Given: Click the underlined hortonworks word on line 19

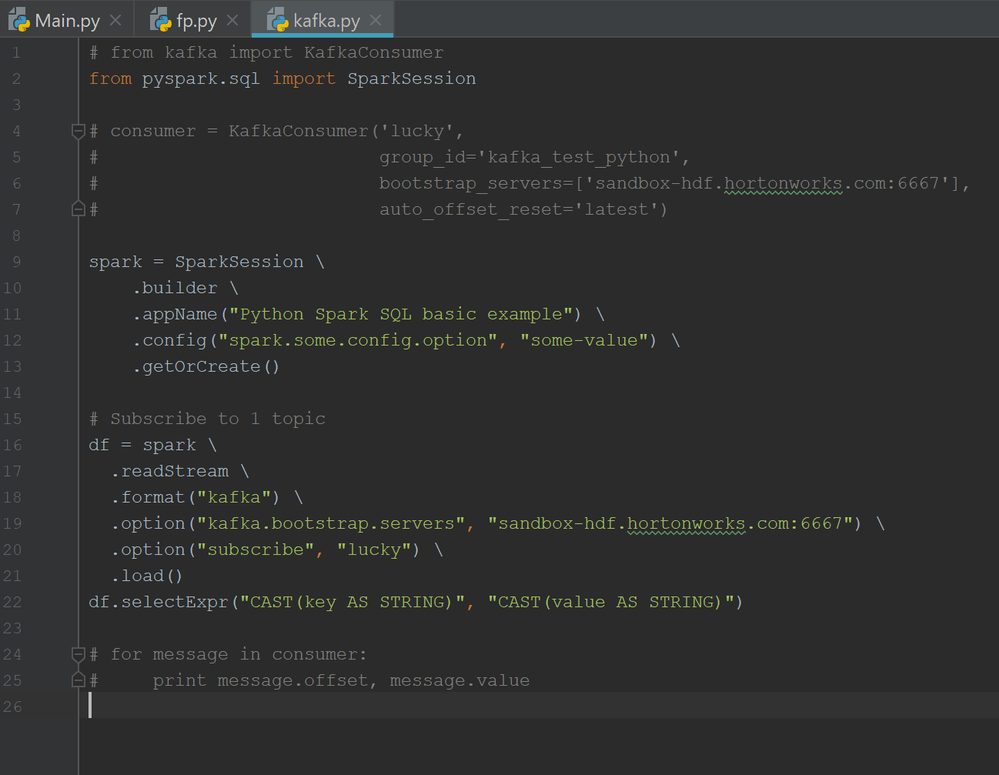Looking at the screenshot, I should click(686, 523).
